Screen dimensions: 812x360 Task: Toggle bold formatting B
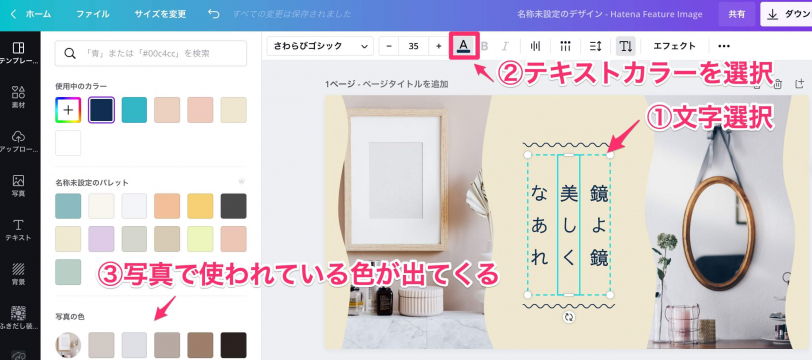[x=485, y=46]
